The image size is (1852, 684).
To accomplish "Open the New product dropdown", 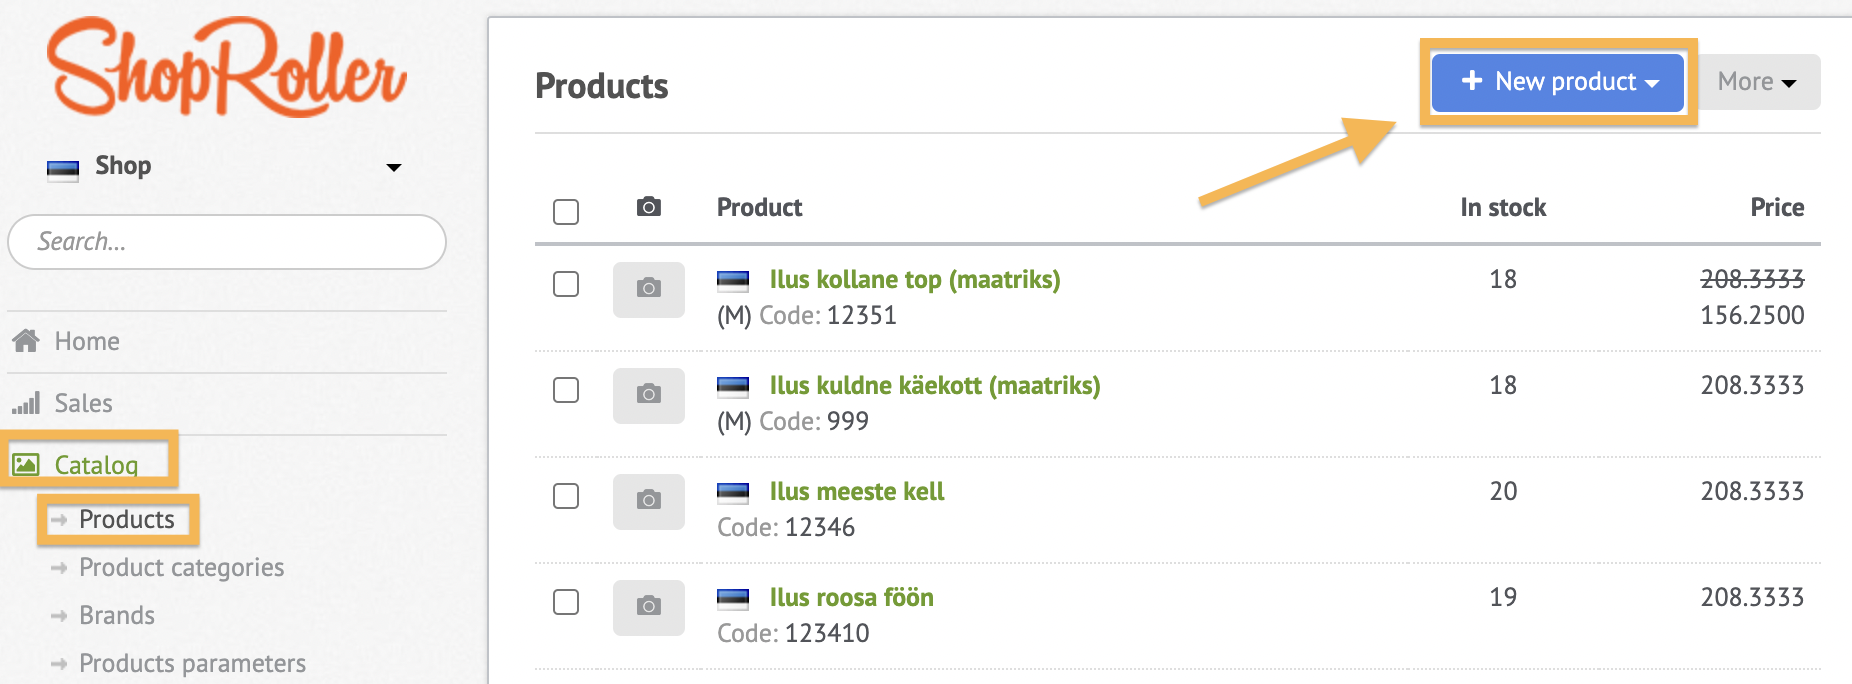I will [x=1558, y=82].
